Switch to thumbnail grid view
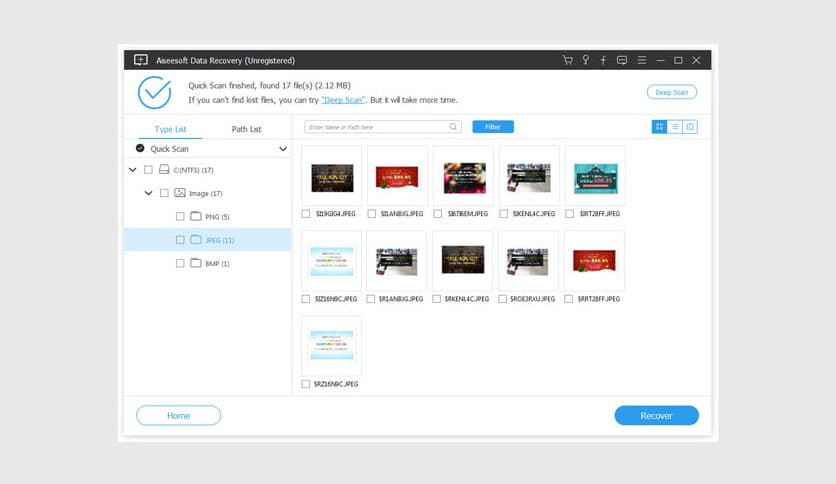This screenshot has width=836, height=484. [x=659, y=127]
